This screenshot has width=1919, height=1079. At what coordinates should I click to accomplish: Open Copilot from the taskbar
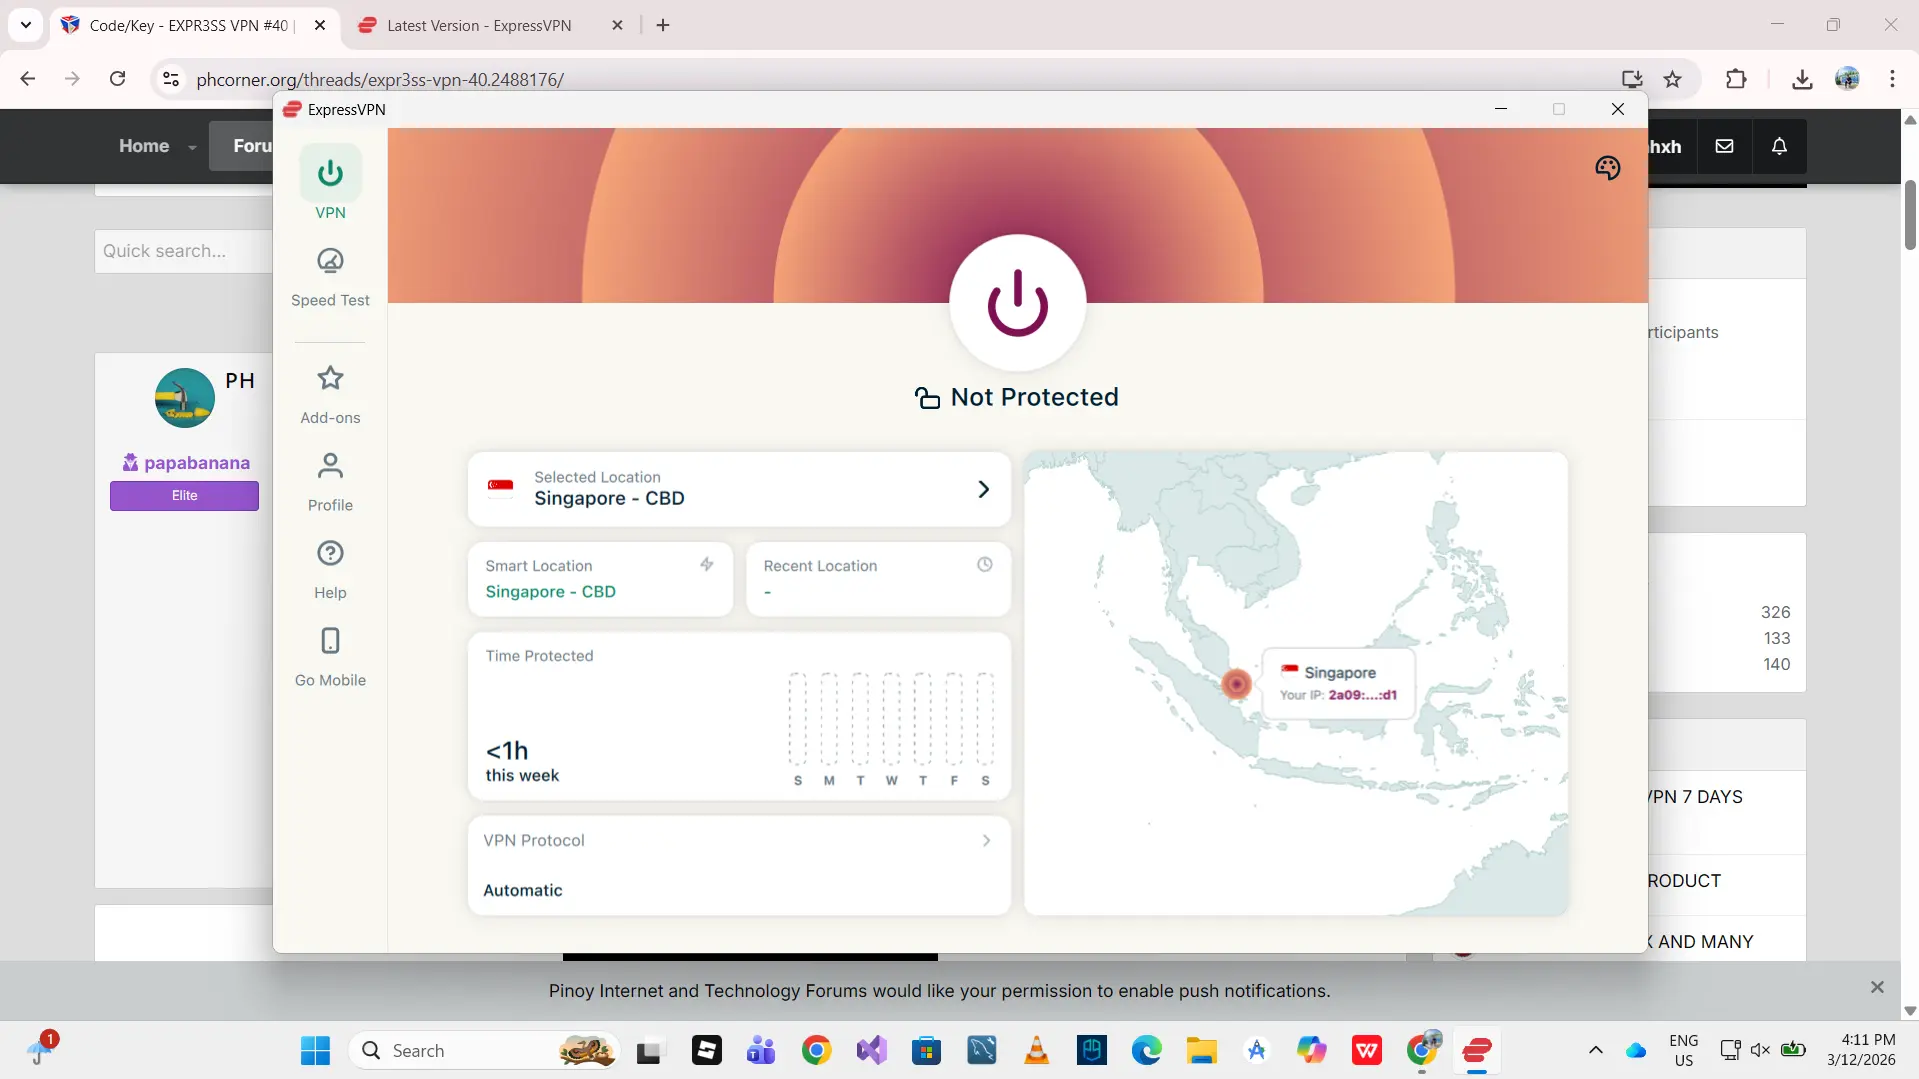1311,1051
